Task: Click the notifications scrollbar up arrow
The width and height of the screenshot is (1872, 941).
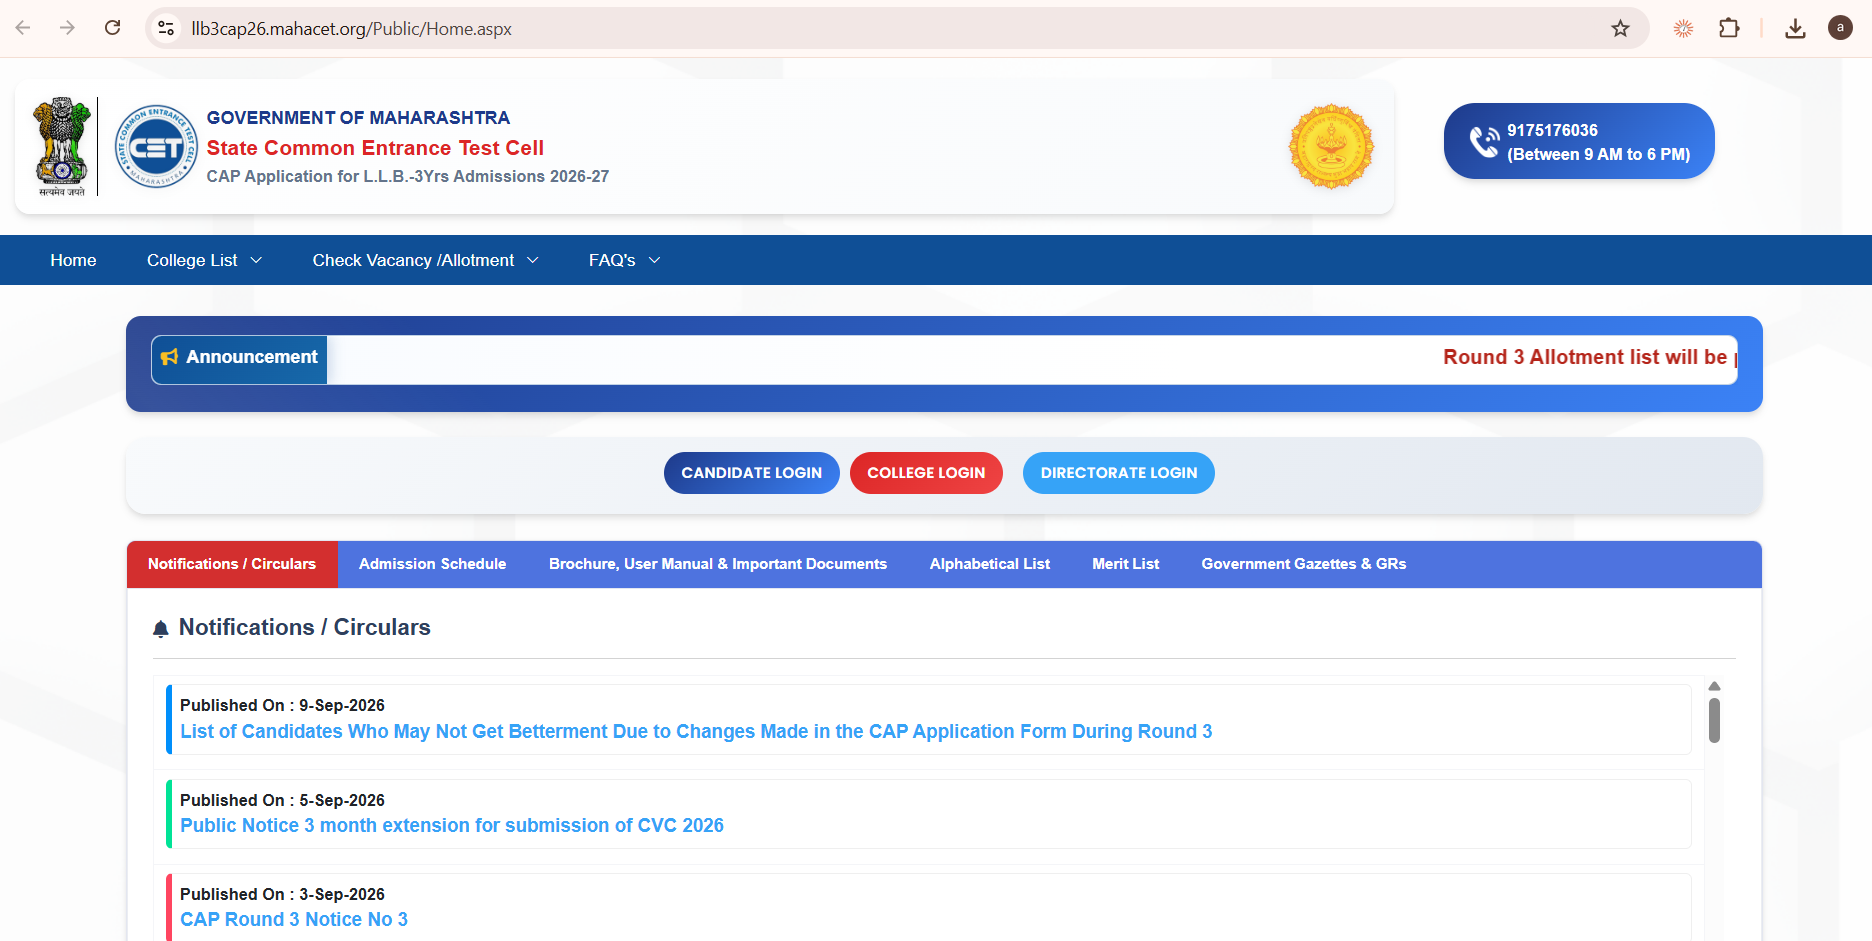Action: coord(1714,686)
